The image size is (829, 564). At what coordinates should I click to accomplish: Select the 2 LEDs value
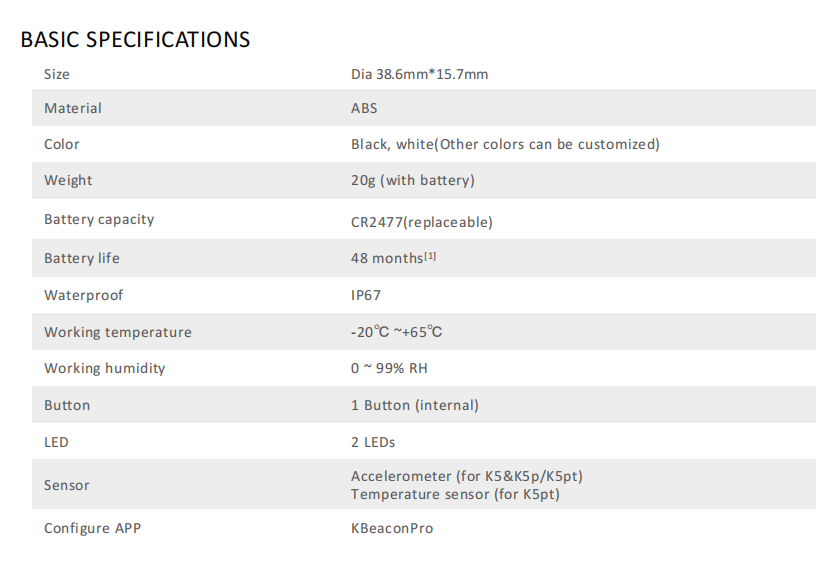point(373,441)
